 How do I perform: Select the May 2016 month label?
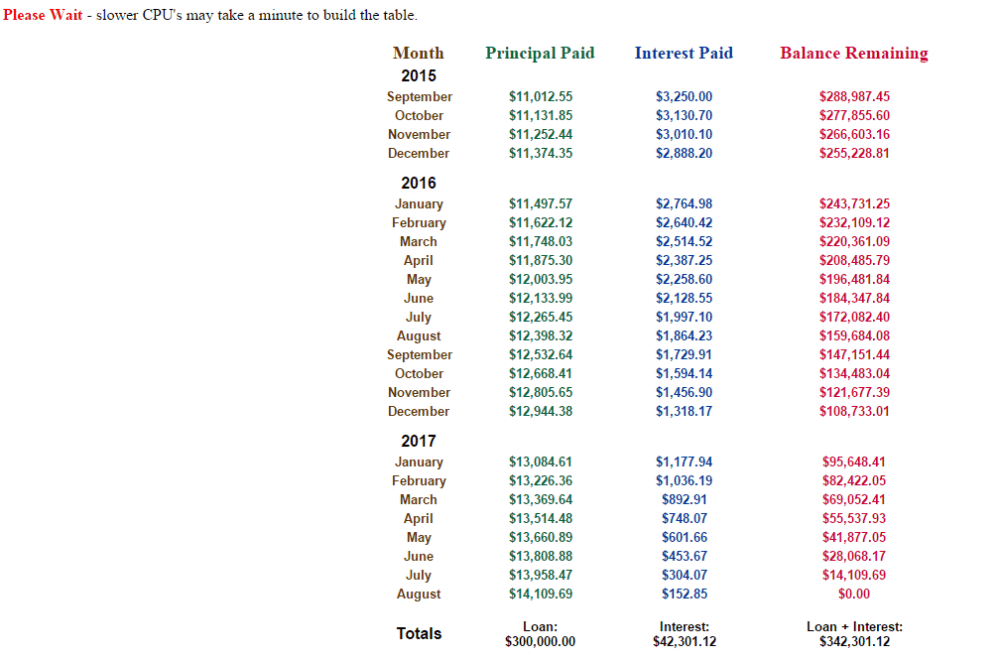[419, 279]
